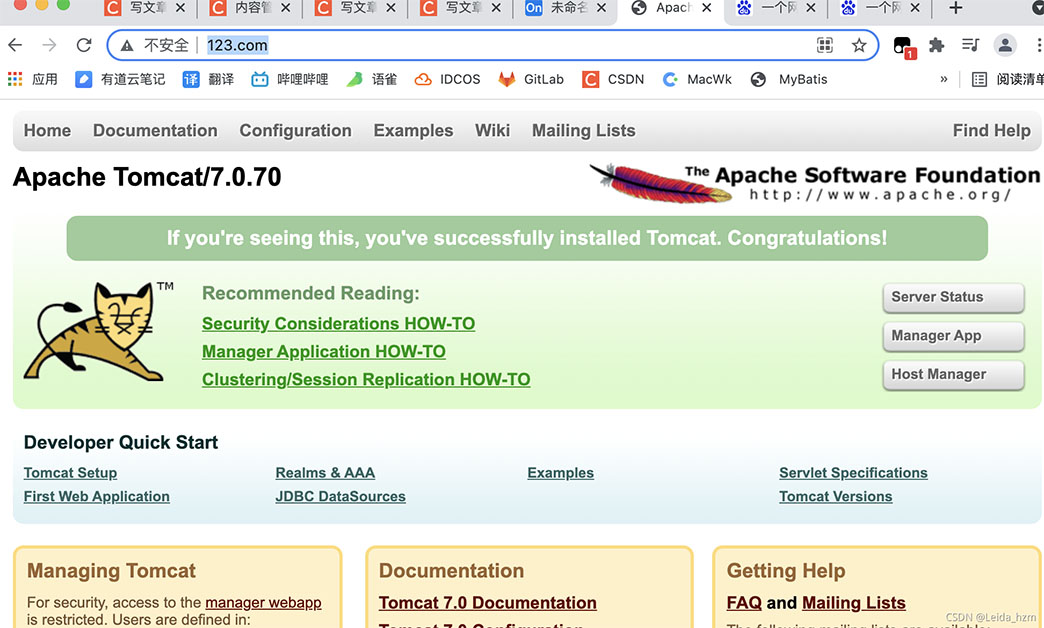
Task: Close the active Apache tab
Action: coord(706,8)
